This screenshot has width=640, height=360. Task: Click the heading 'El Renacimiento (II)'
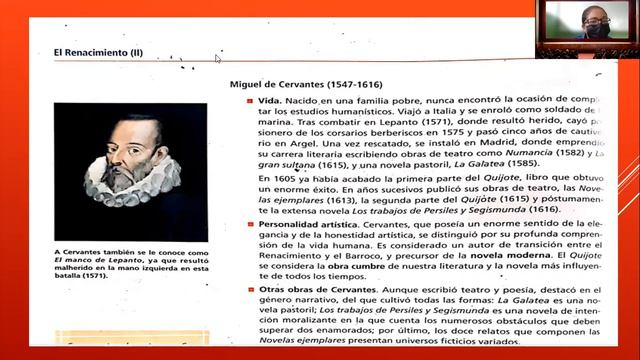tap(98, 53)
